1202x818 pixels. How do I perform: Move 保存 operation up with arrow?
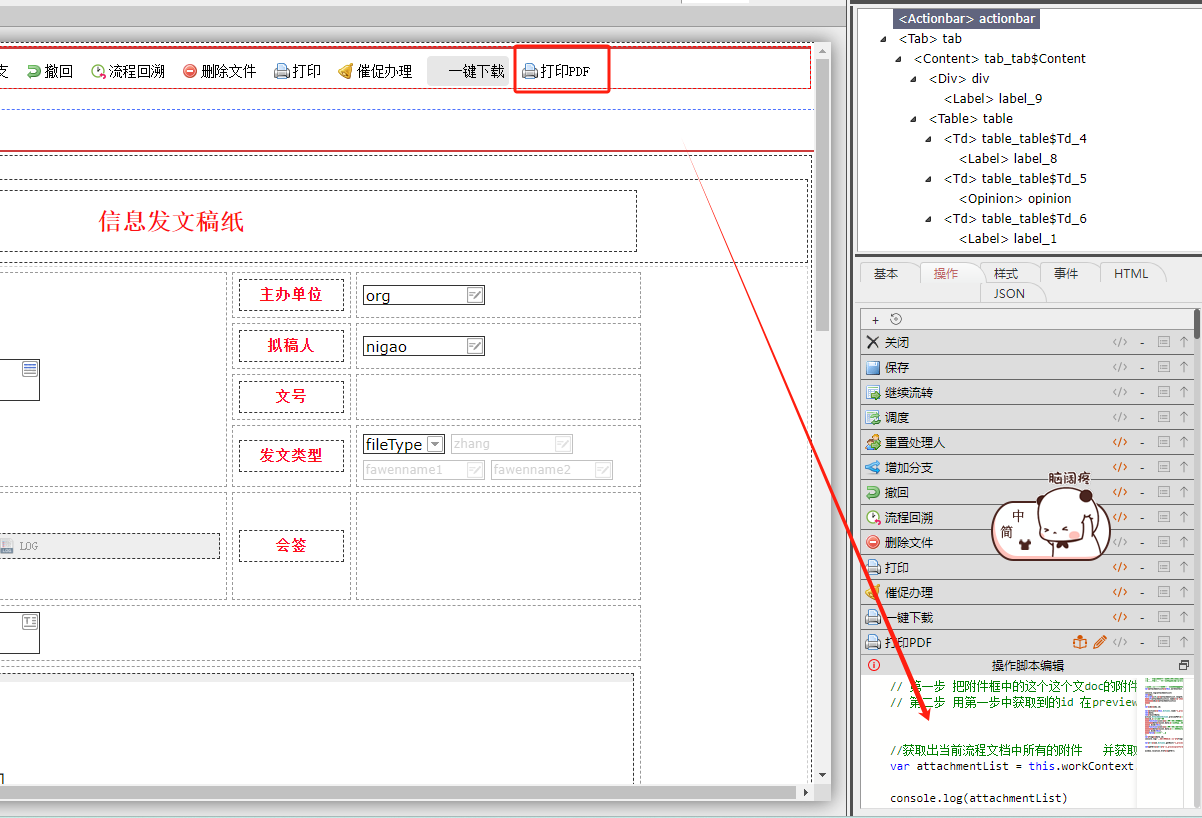tap(1184, 367)
